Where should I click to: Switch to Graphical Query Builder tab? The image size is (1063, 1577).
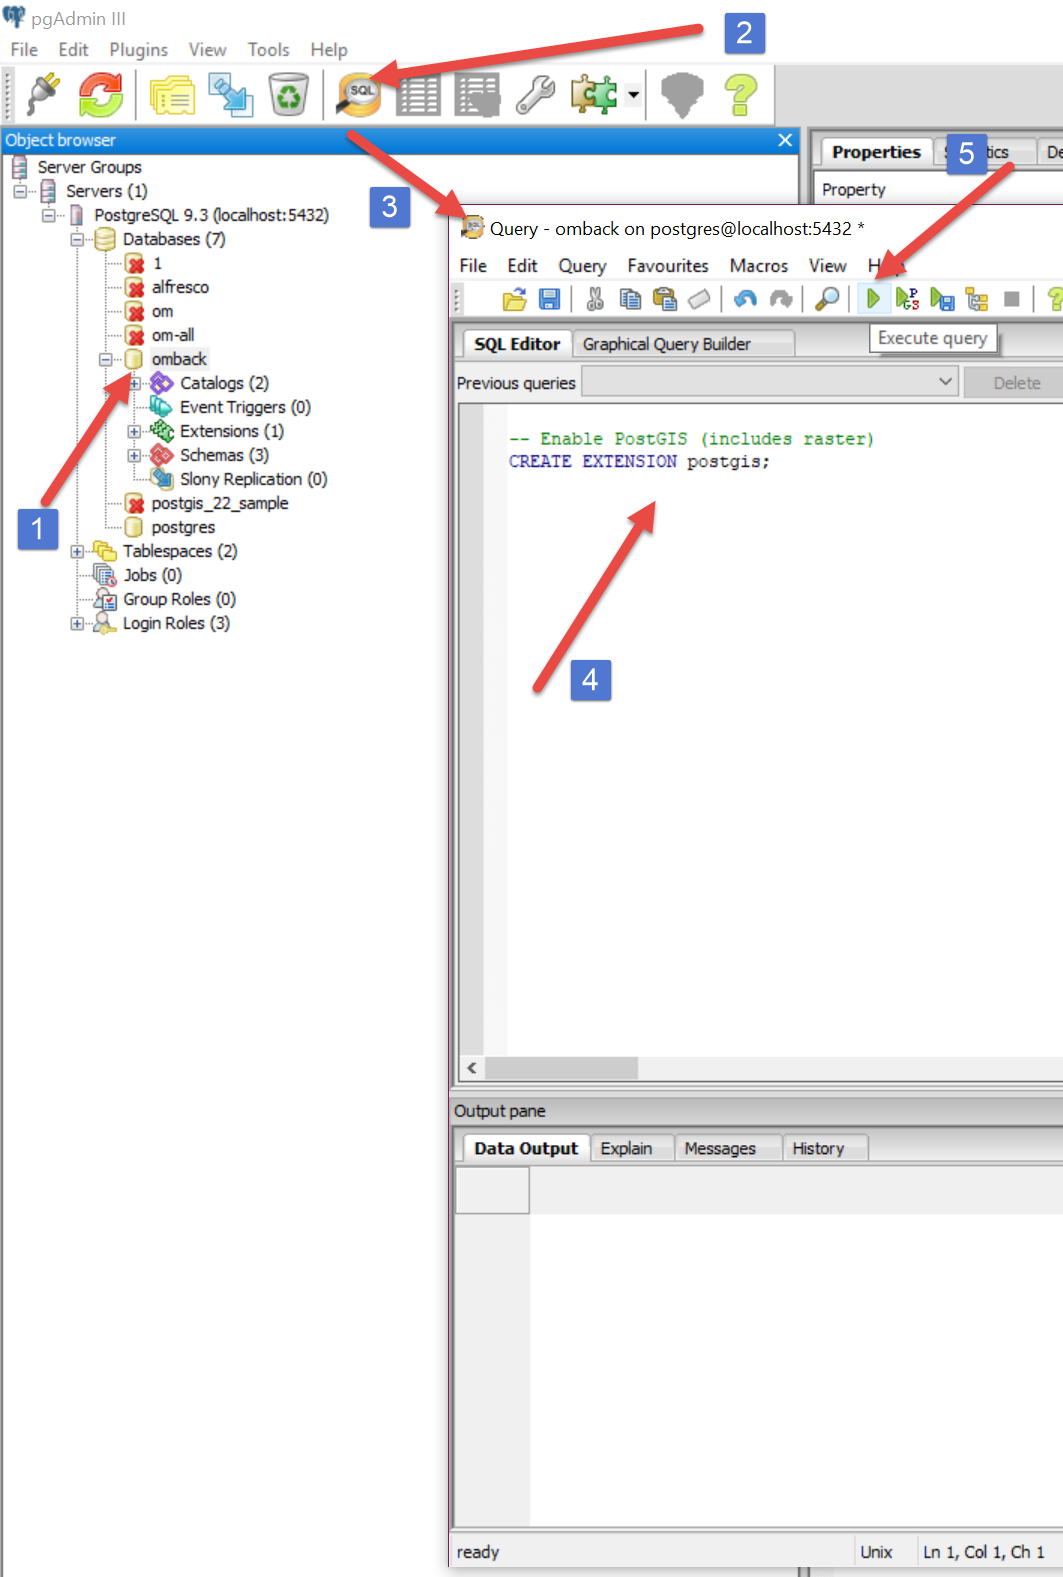click(666, 344)
